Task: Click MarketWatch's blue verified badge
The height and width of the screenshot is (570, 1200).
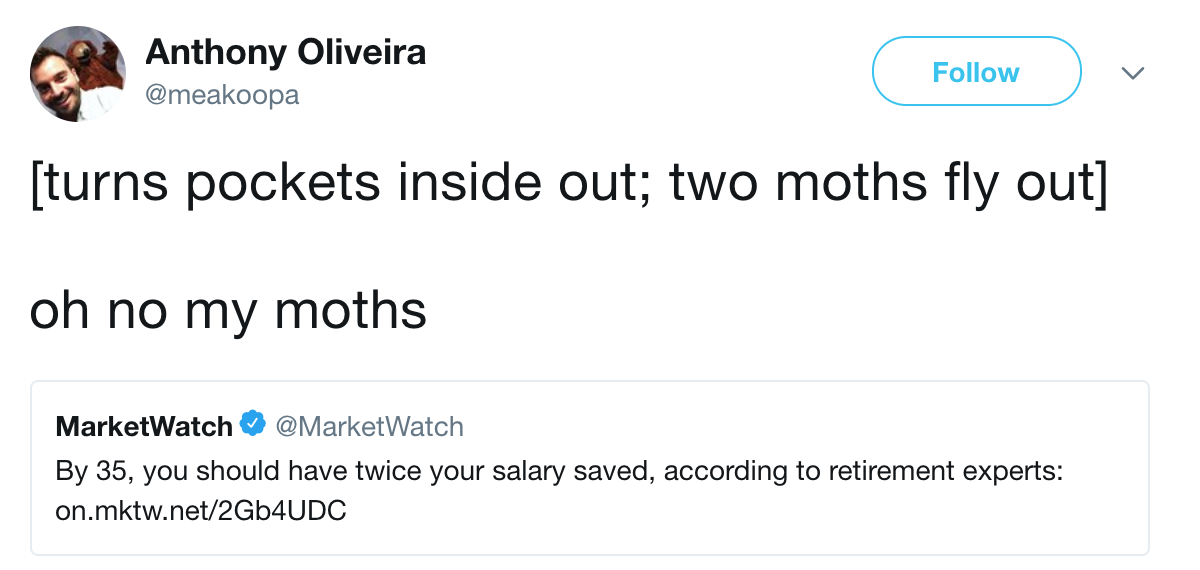Action: click(x=253, y=425)
